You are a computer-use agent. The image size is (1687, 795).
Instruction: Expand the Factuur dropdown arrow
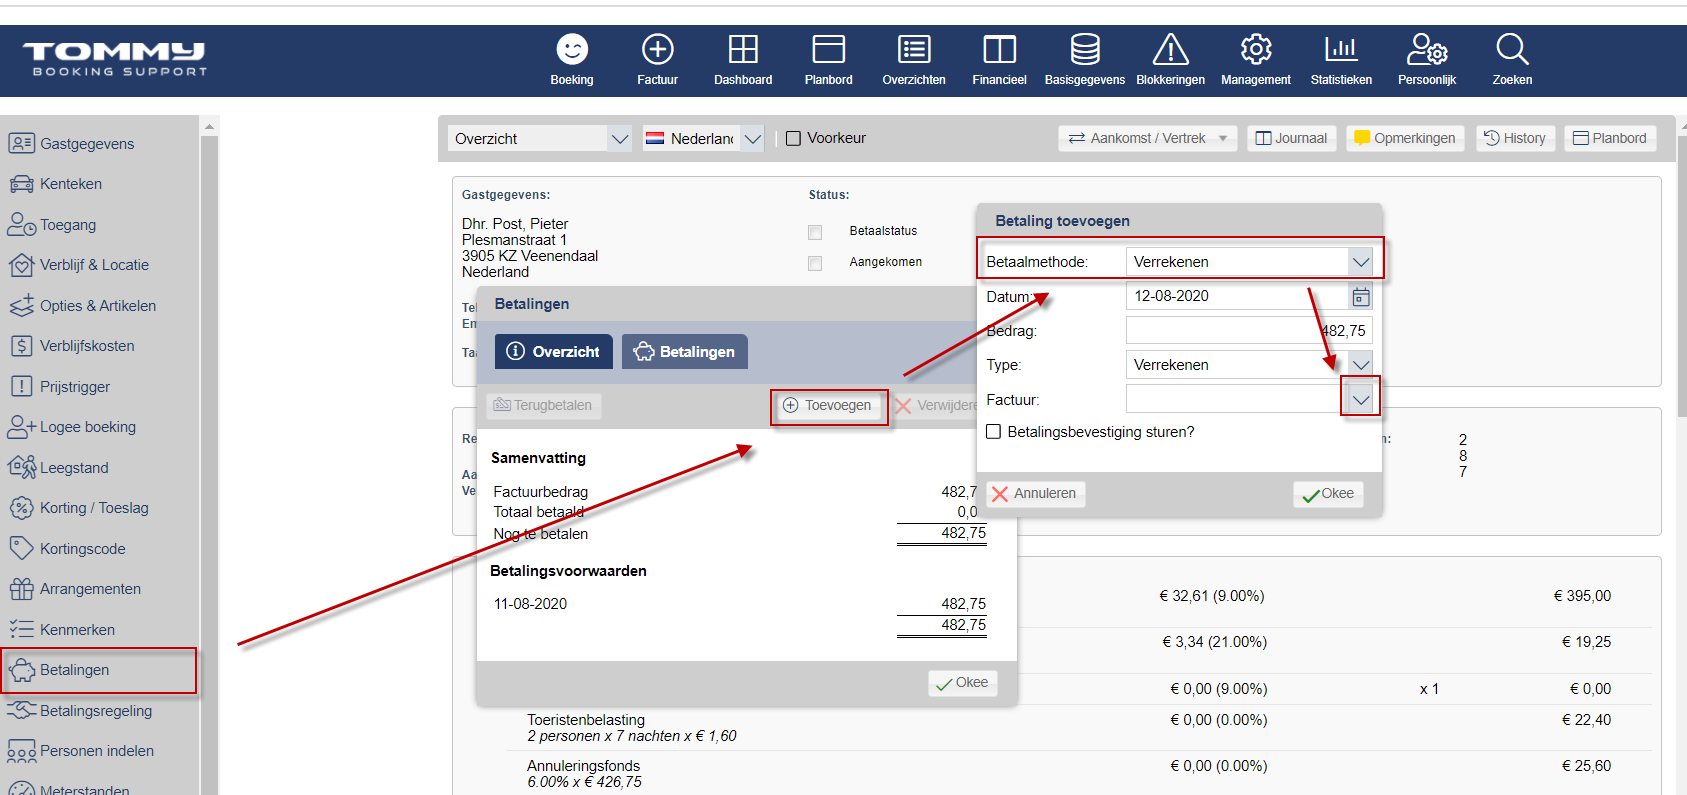(1360, 399)
